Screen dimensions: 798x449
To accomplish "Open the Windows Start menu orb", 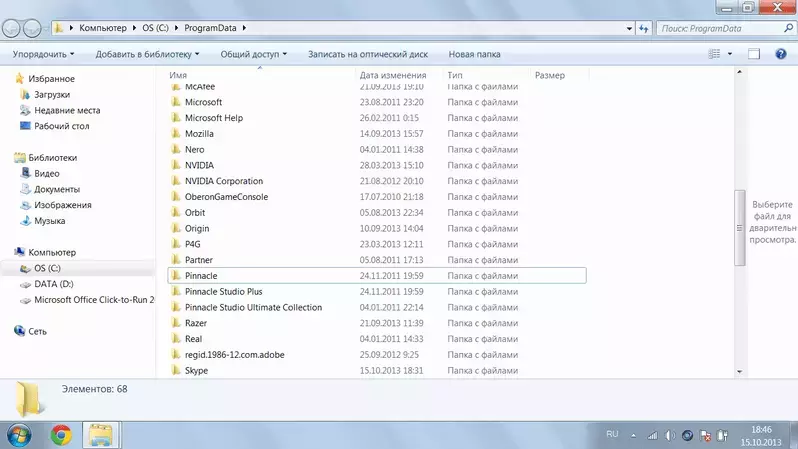I will pyautogui.click(x=18, y=435).
